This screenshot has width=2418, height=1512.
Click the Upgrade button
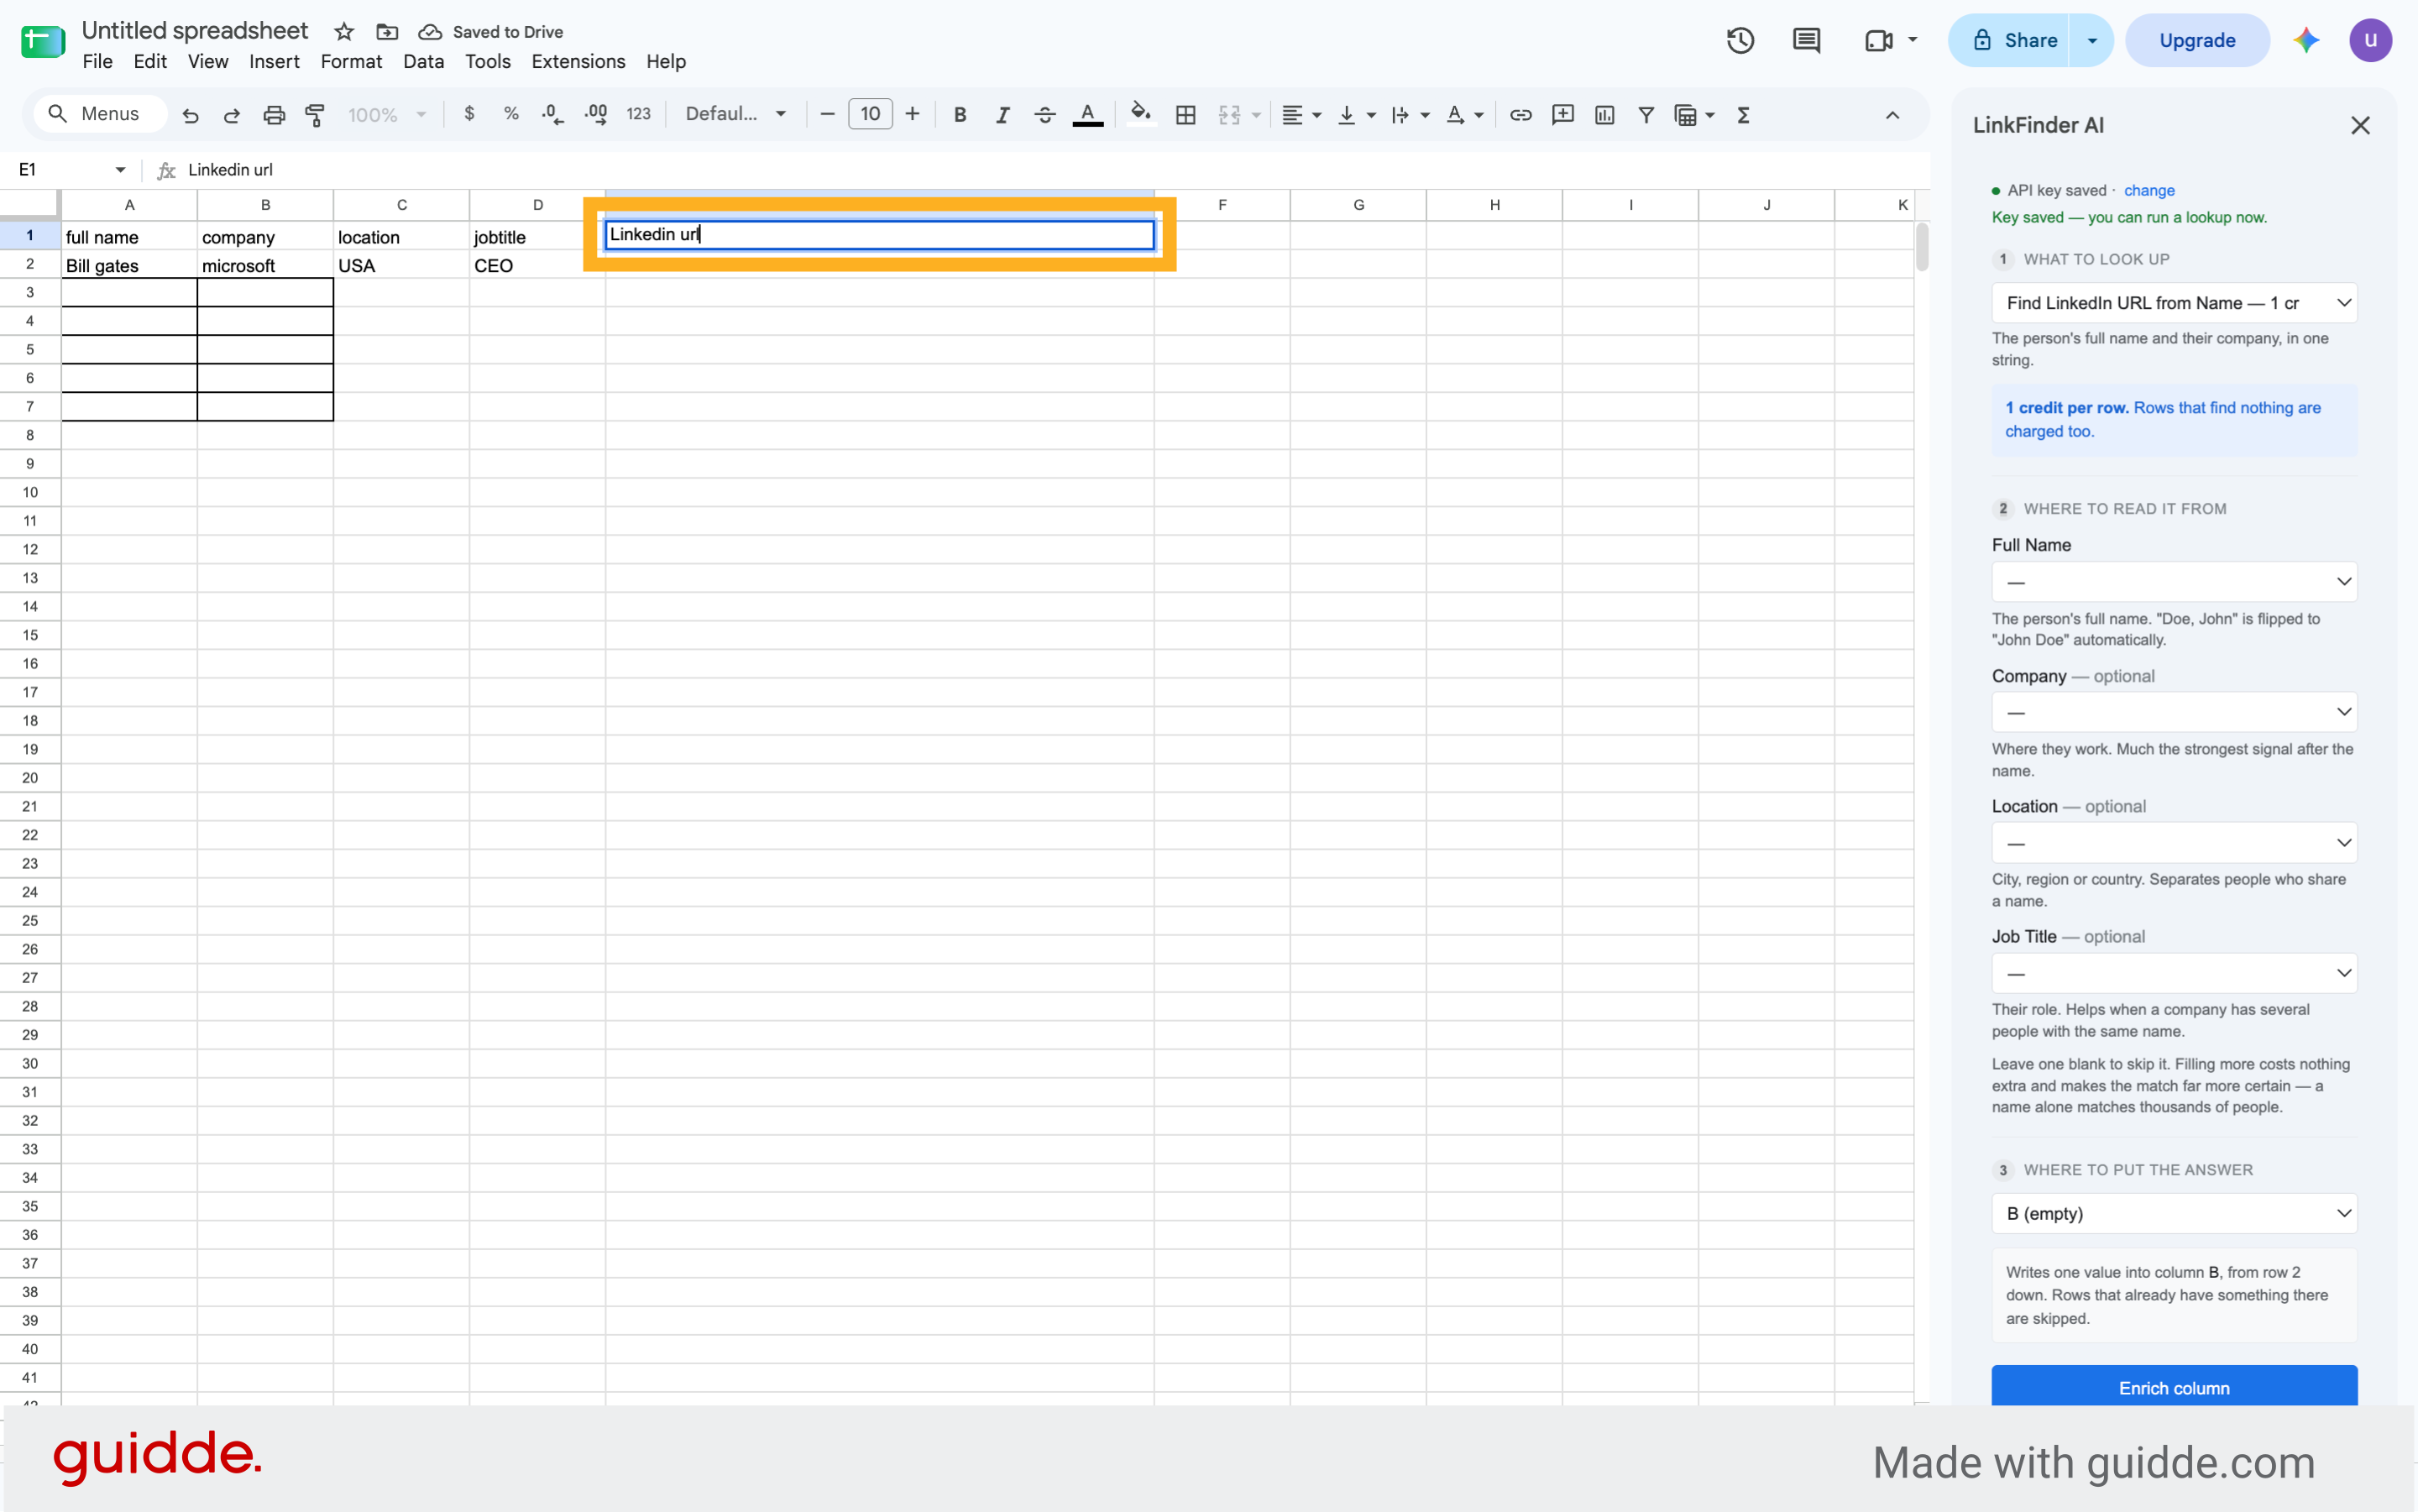pyautogui.click(x=2197, y=41)
